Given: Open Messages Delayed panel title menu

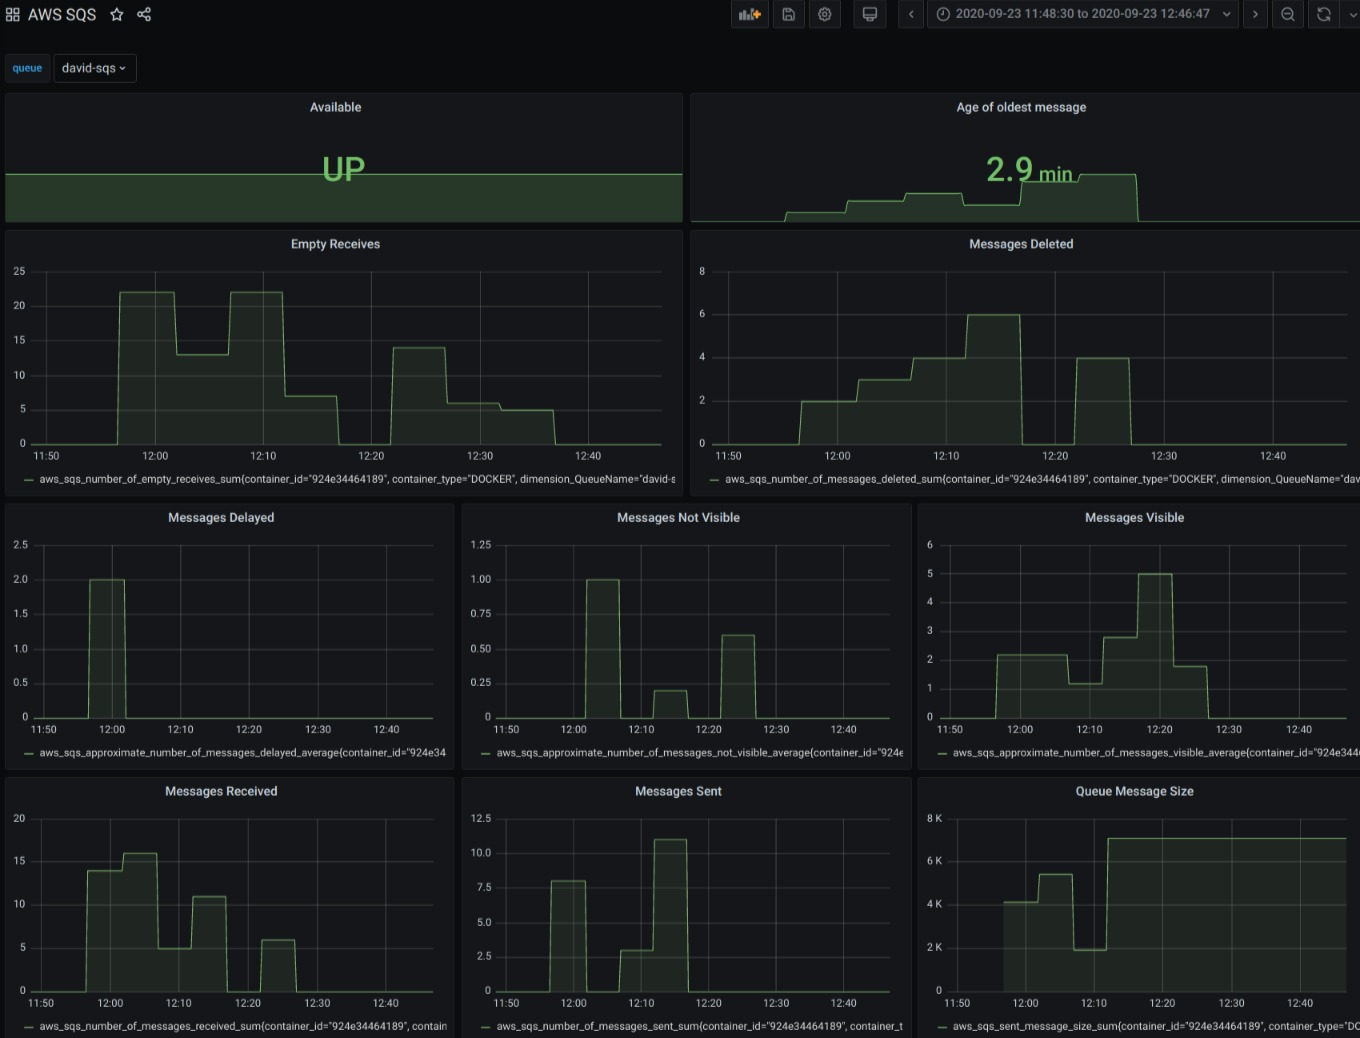Looking at the screenshot, I should tap(221, 517).
